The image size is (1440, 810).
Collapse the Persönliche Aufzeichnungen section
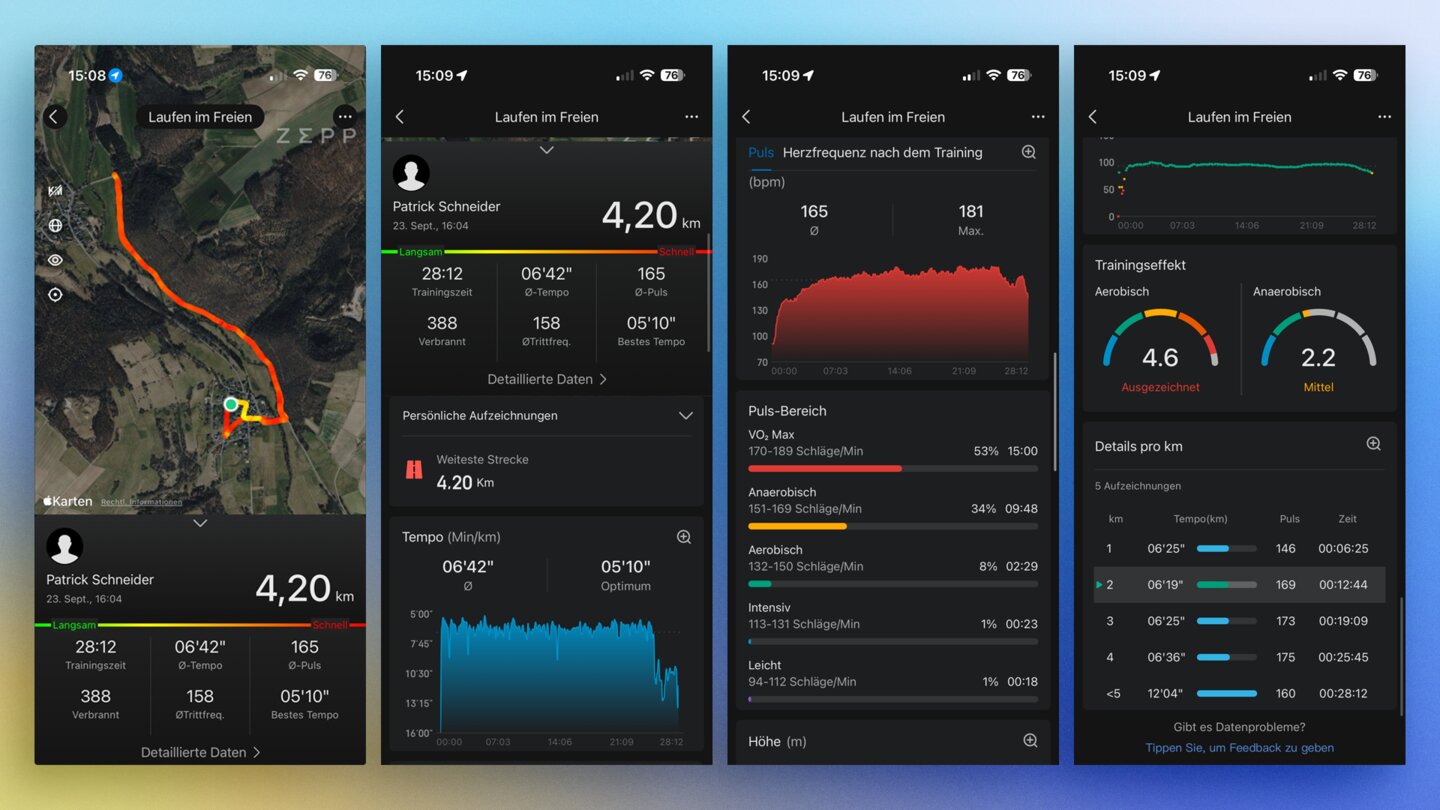685,416
